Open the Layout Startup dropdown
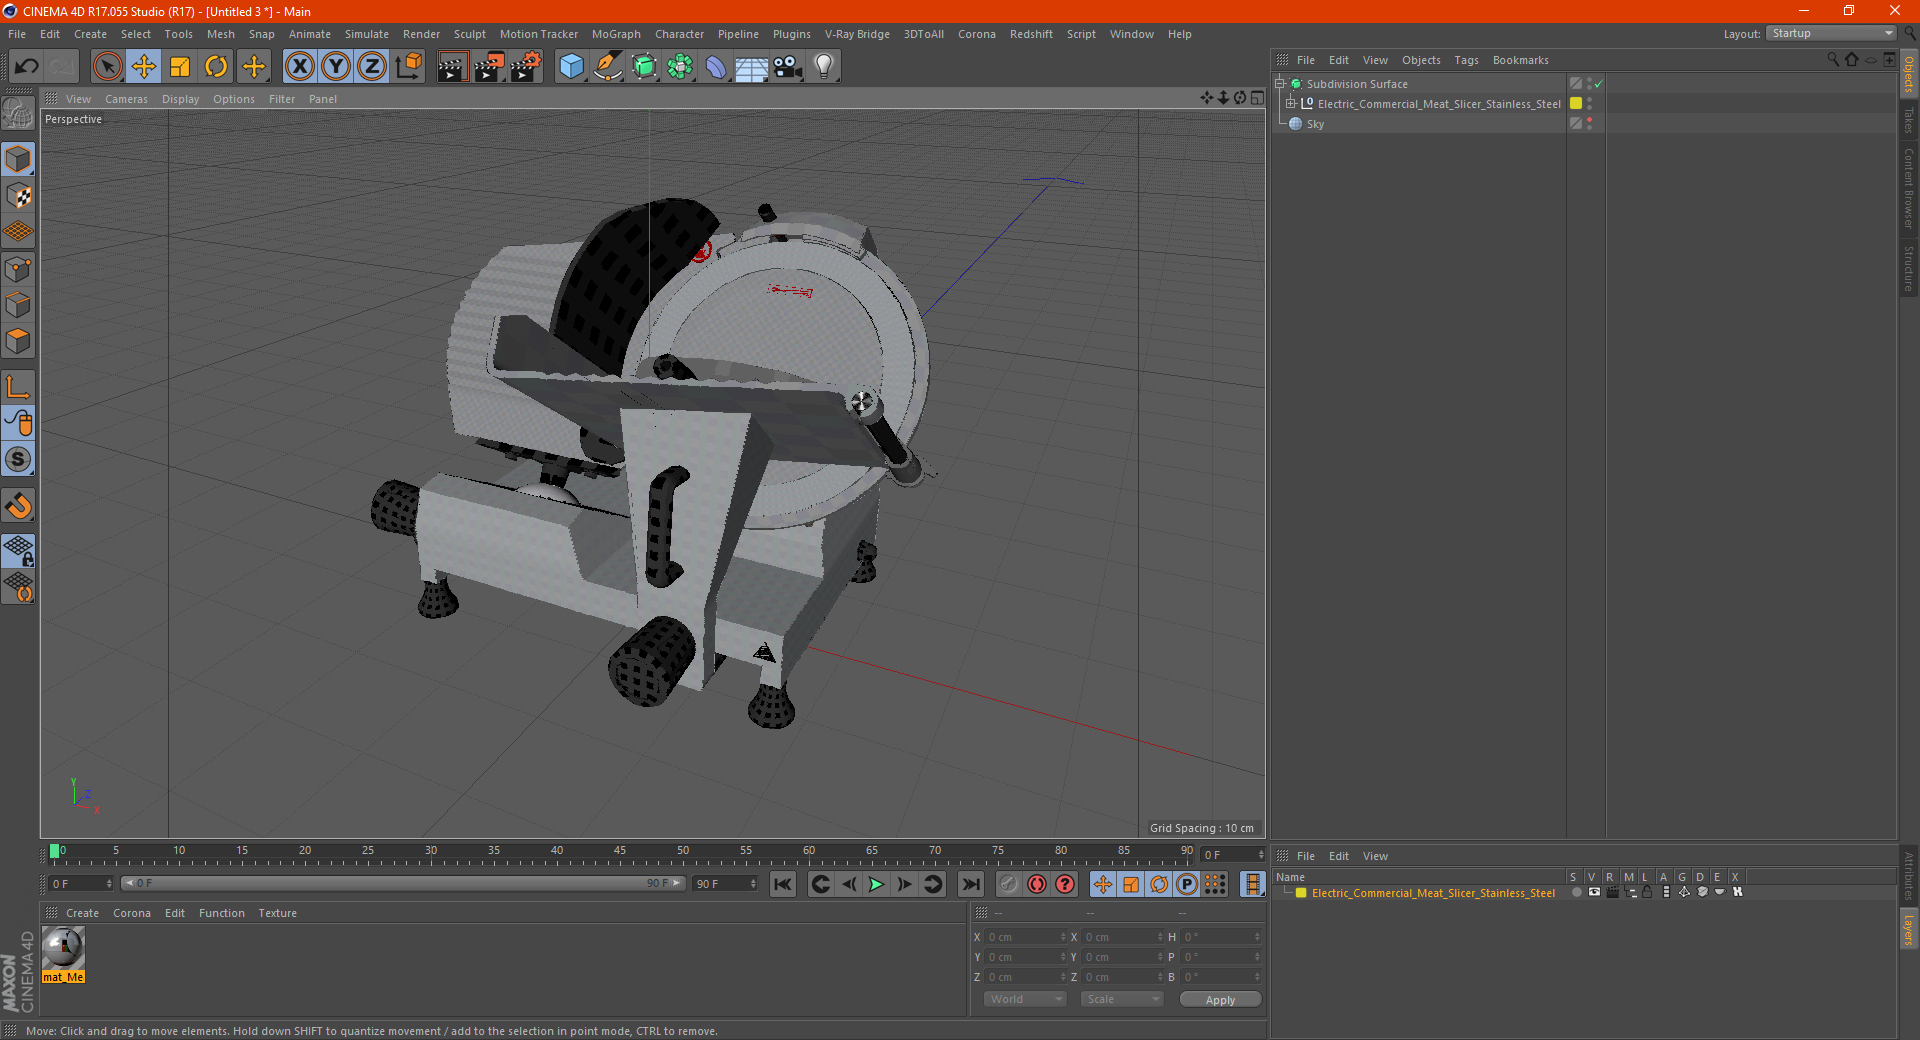Viewport: 1920px width, 1040px height. point(1831,33)
